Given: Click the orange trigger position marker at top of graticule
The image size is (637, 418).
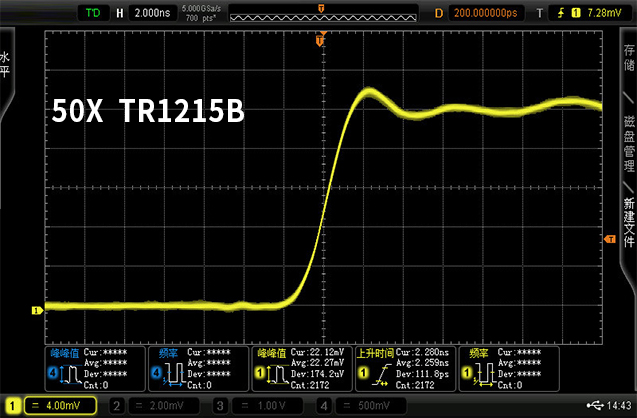Looking at the screenshot, I should (x=320, y=39).
